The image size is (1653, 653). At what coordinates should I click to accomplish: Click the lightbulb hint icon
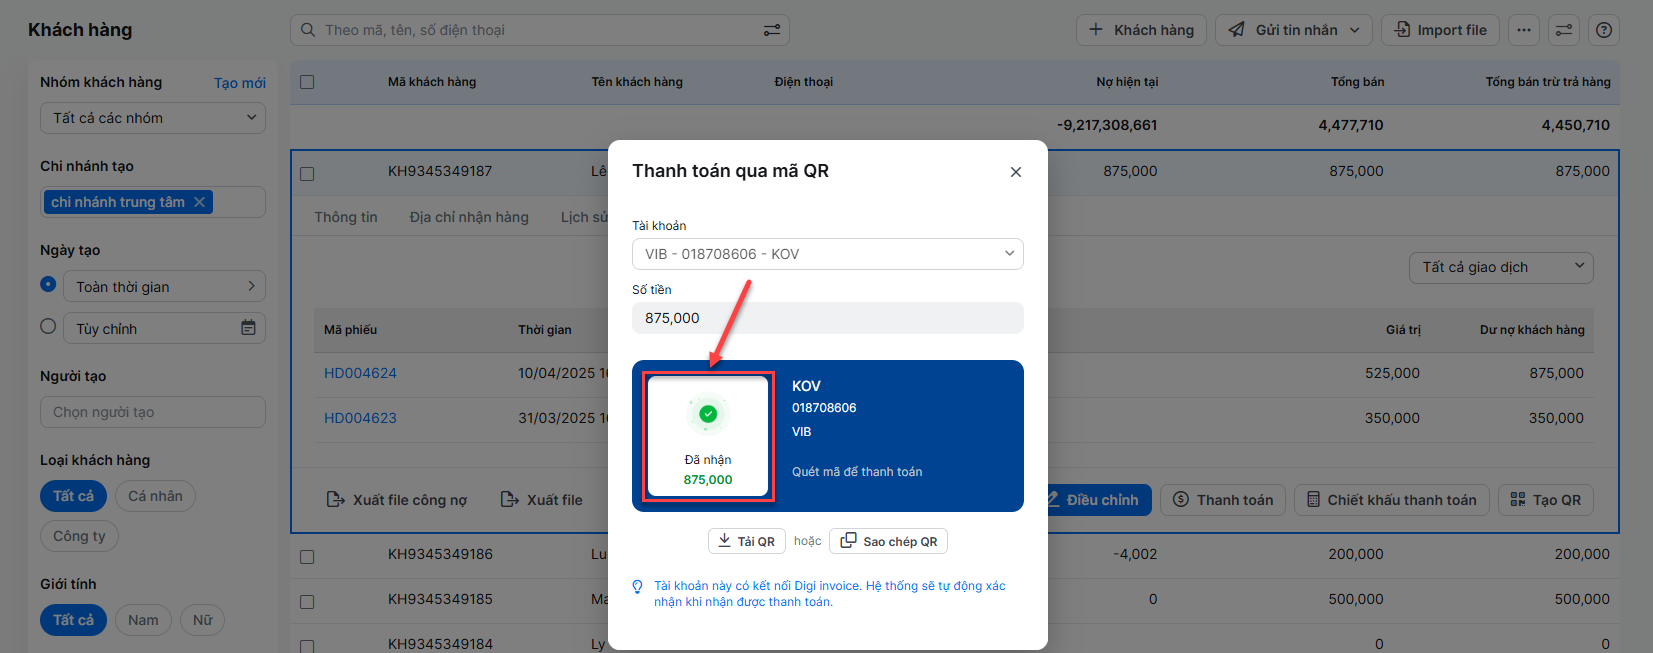[637, 587]
